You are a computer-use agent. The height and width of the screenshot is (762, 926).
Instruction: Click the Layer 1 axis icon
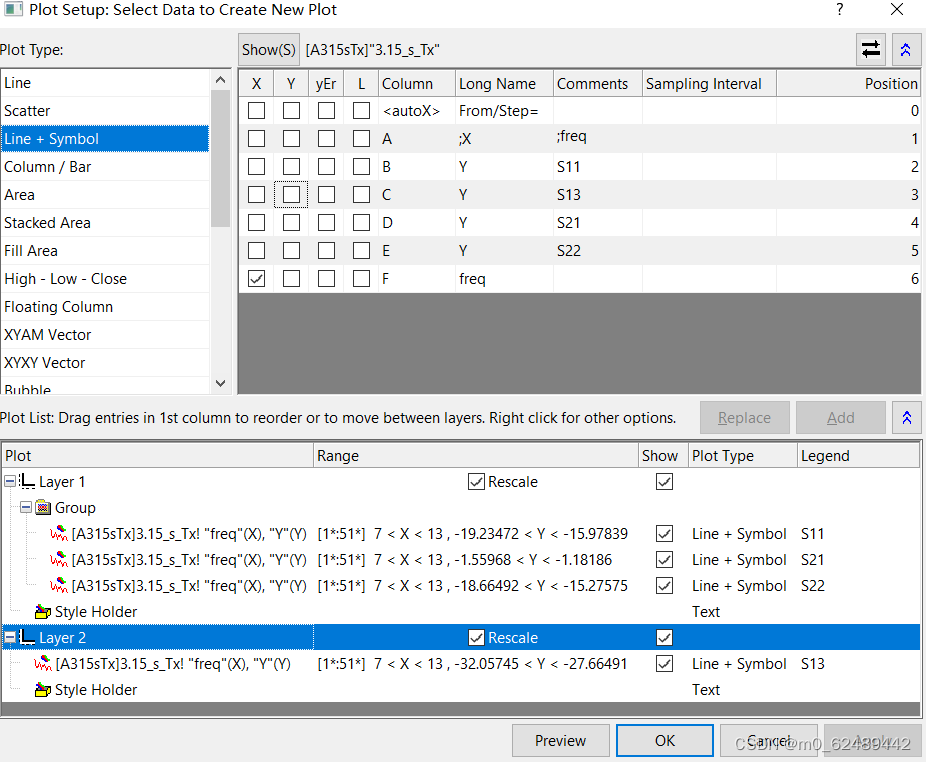click(27, 481)
